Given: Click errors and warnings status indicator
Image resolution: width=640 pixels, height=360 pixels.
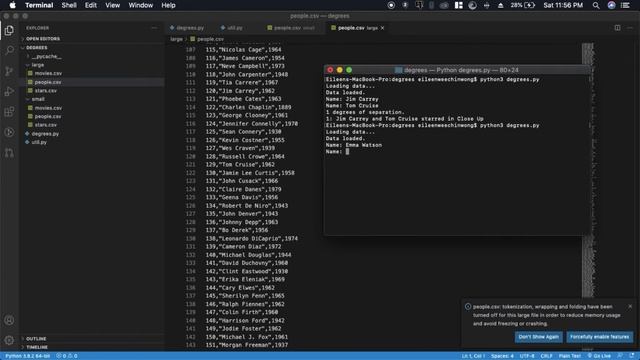Looking at the screenshot, I should [x=67, y=356].
